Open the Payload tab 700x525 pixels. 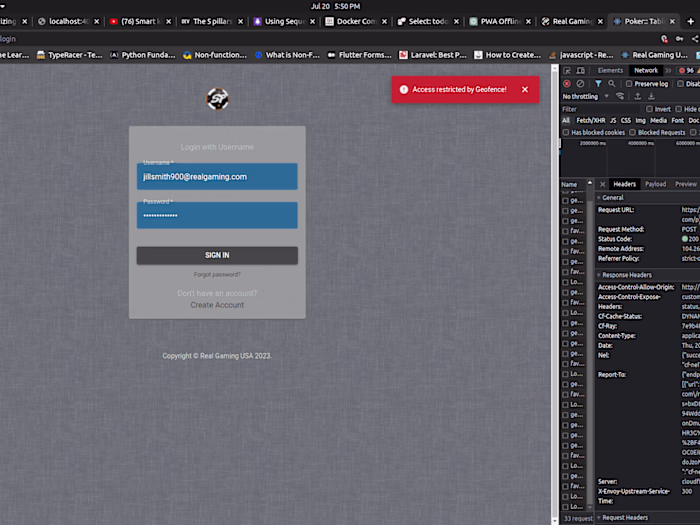point(655,184)
